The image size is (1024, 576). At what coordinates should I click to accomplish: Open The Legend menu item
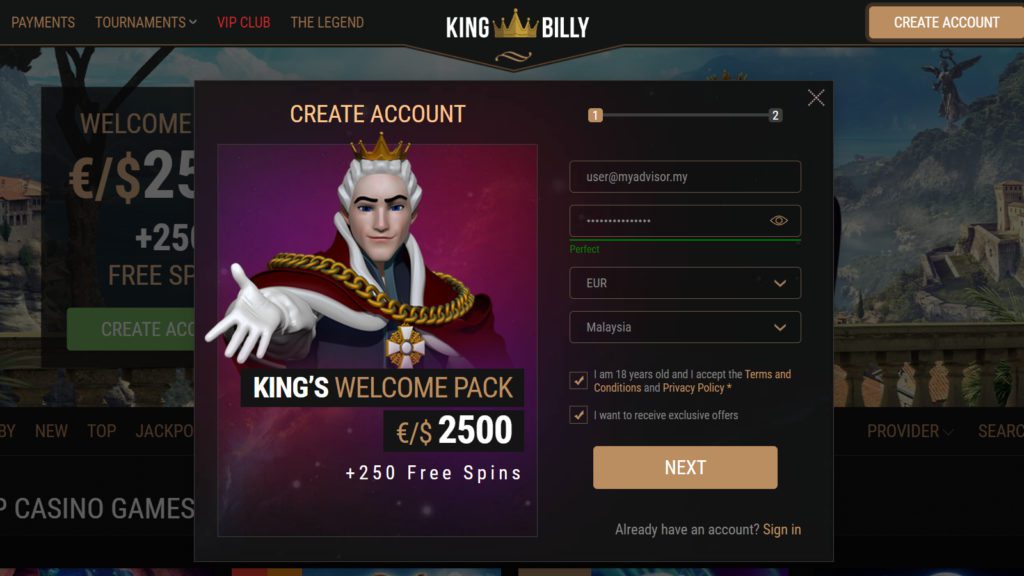(x=327, y=22)
